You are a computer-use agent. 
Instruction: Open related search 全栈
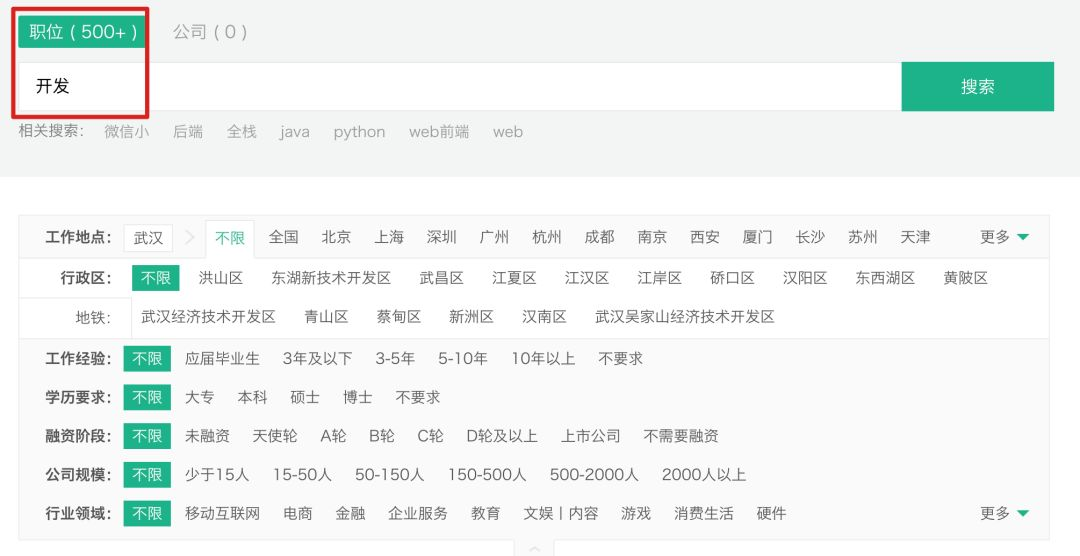(x=242, y=132)
